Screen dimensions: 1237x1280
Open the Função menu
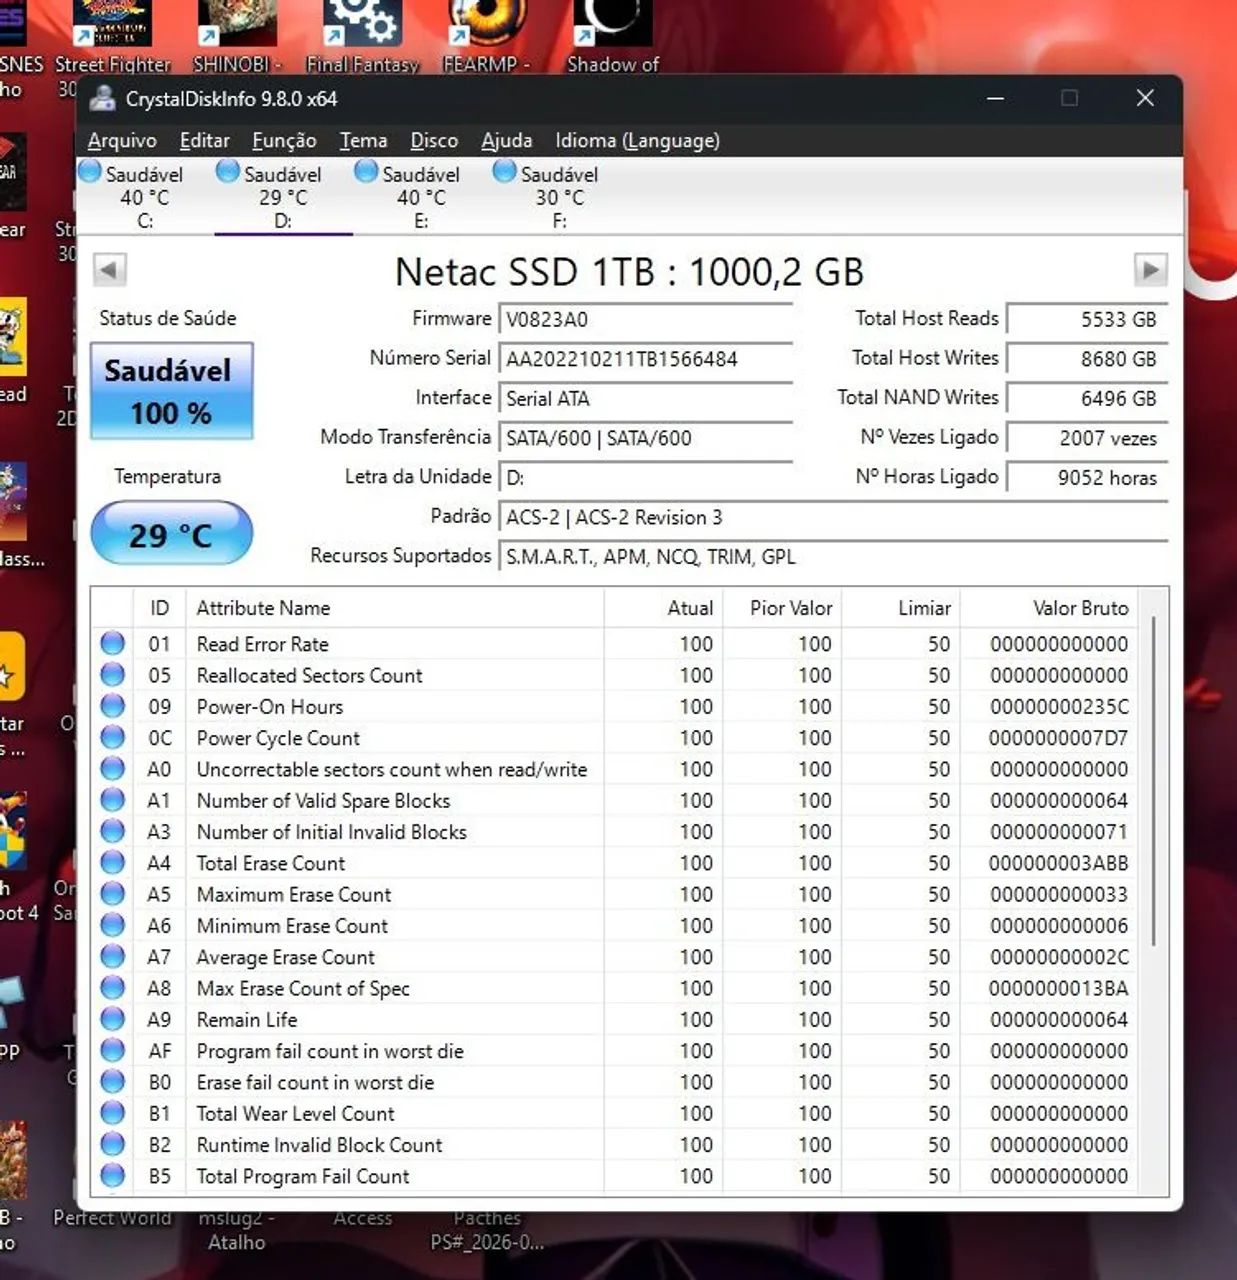click(284, 141)
